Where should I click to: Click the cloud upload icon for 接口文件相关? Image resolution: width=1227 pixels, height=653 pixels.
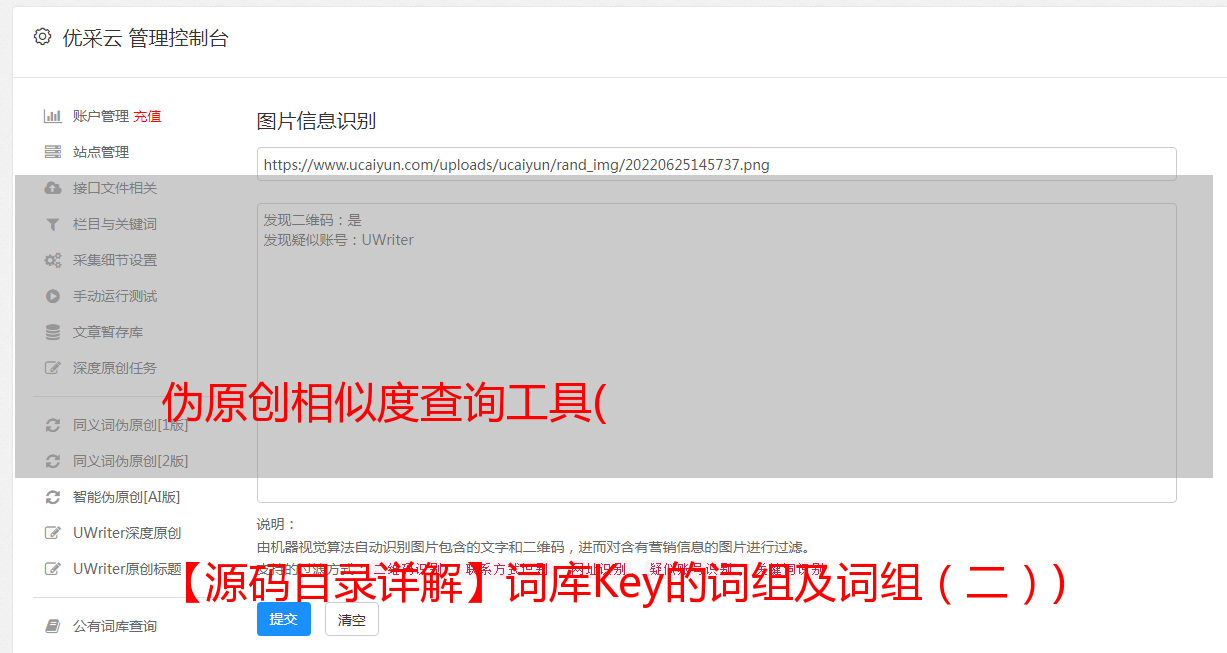click(53, 188)
